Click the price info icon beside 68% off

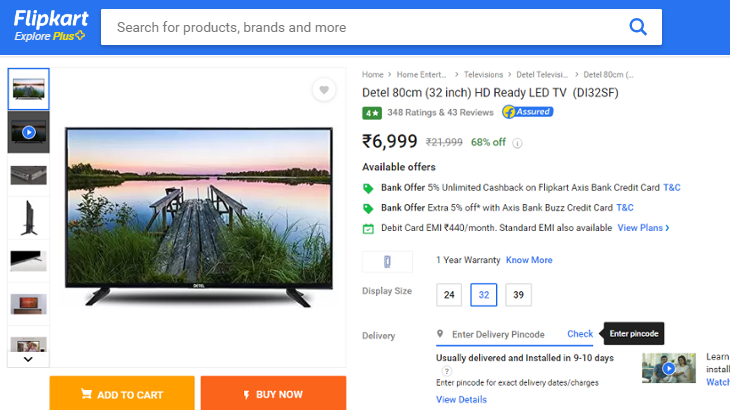517,143
